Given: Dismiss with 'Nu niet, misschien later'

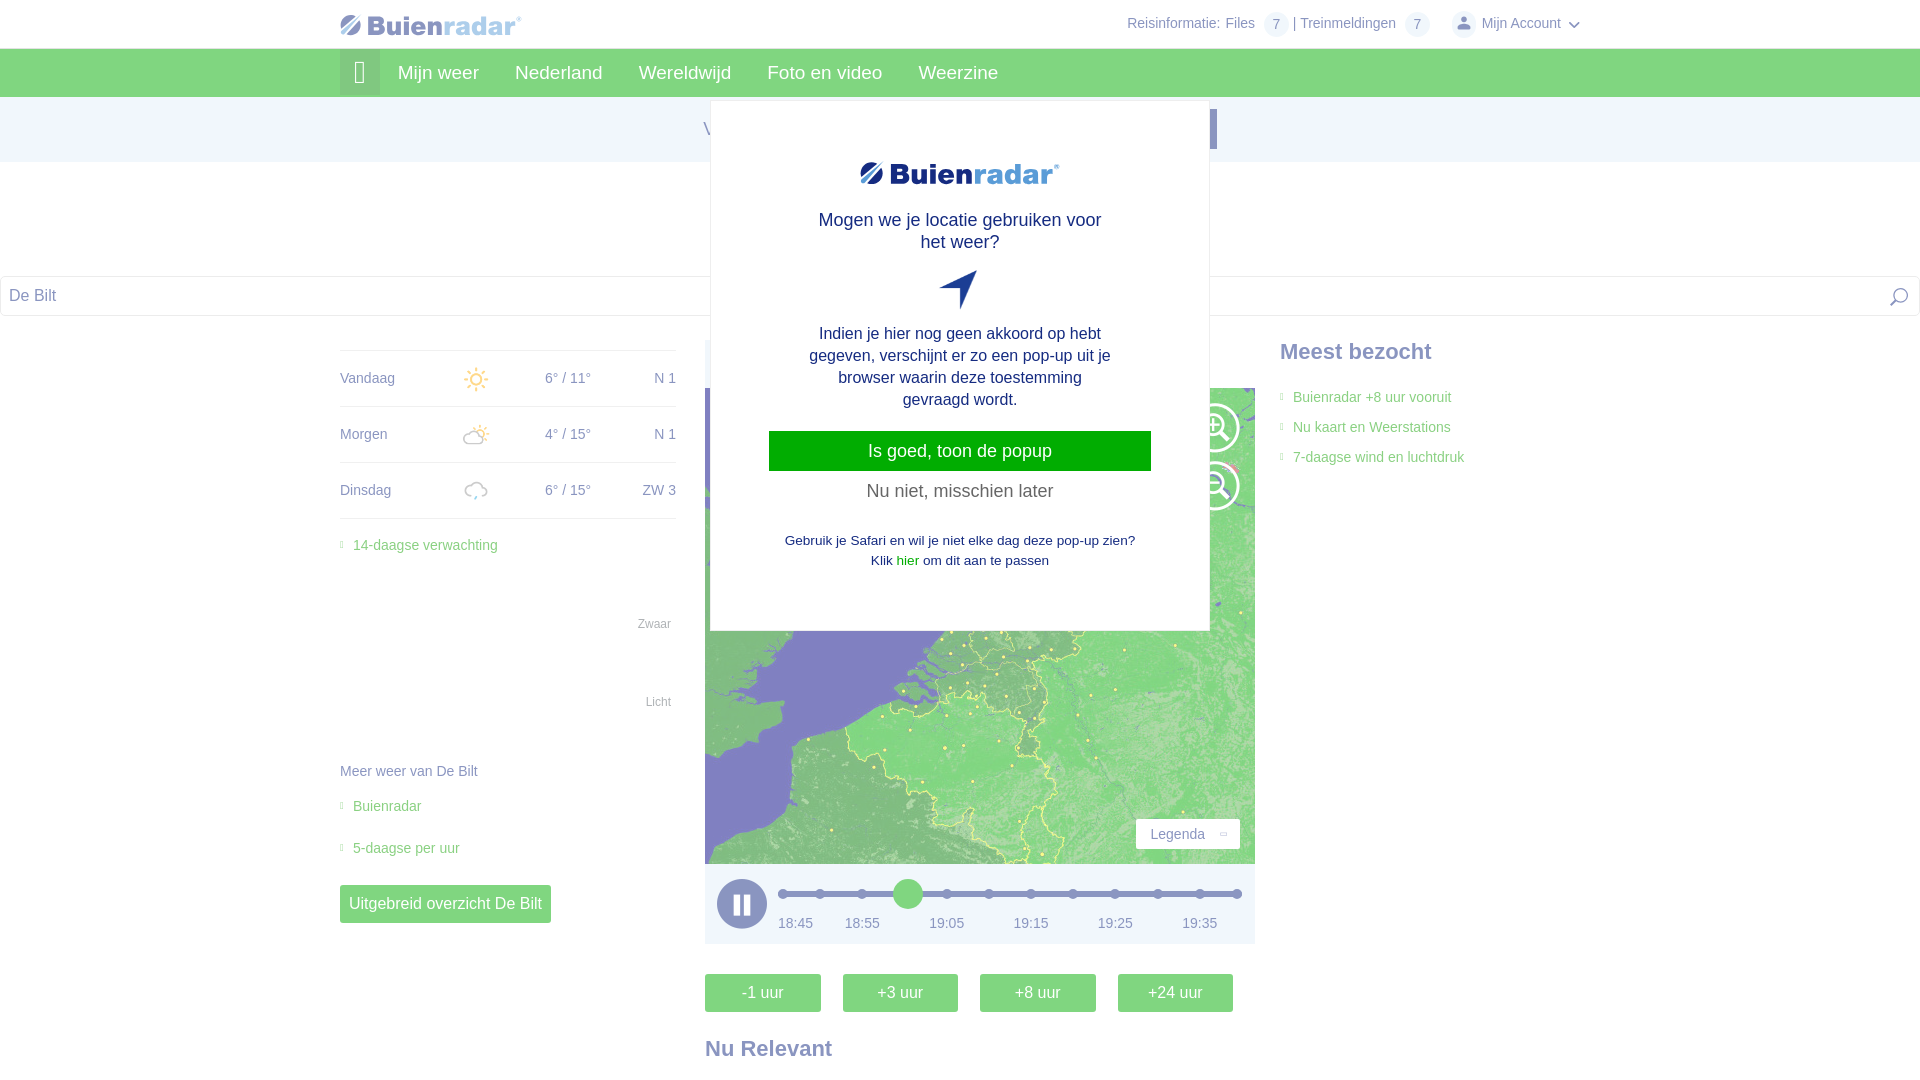Looking at the screenshot, I should pos(960,491).
